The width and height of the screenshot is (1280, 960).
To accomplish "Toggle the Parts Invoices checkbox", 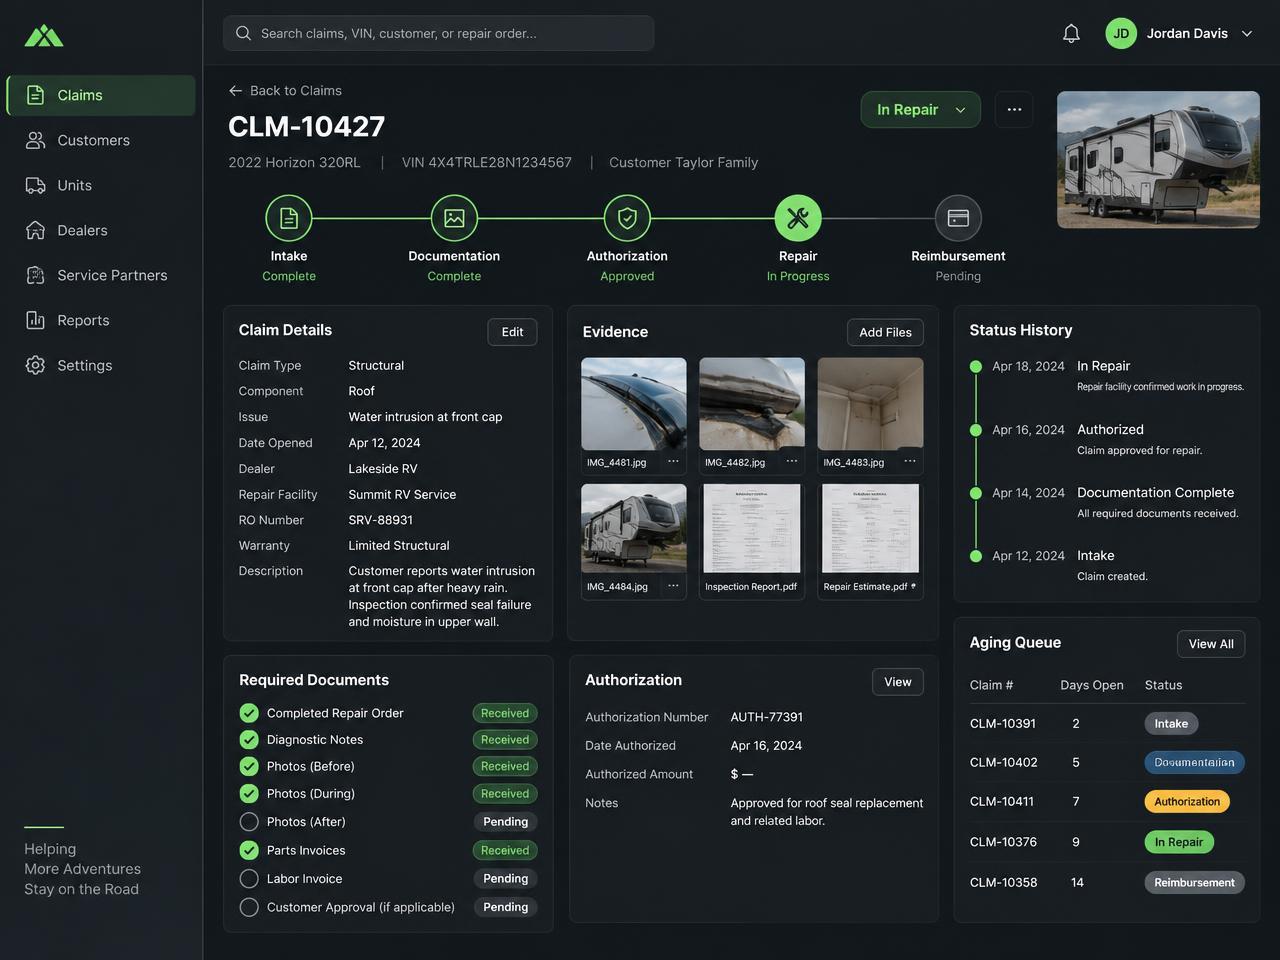I will click(x=249, y=850).
